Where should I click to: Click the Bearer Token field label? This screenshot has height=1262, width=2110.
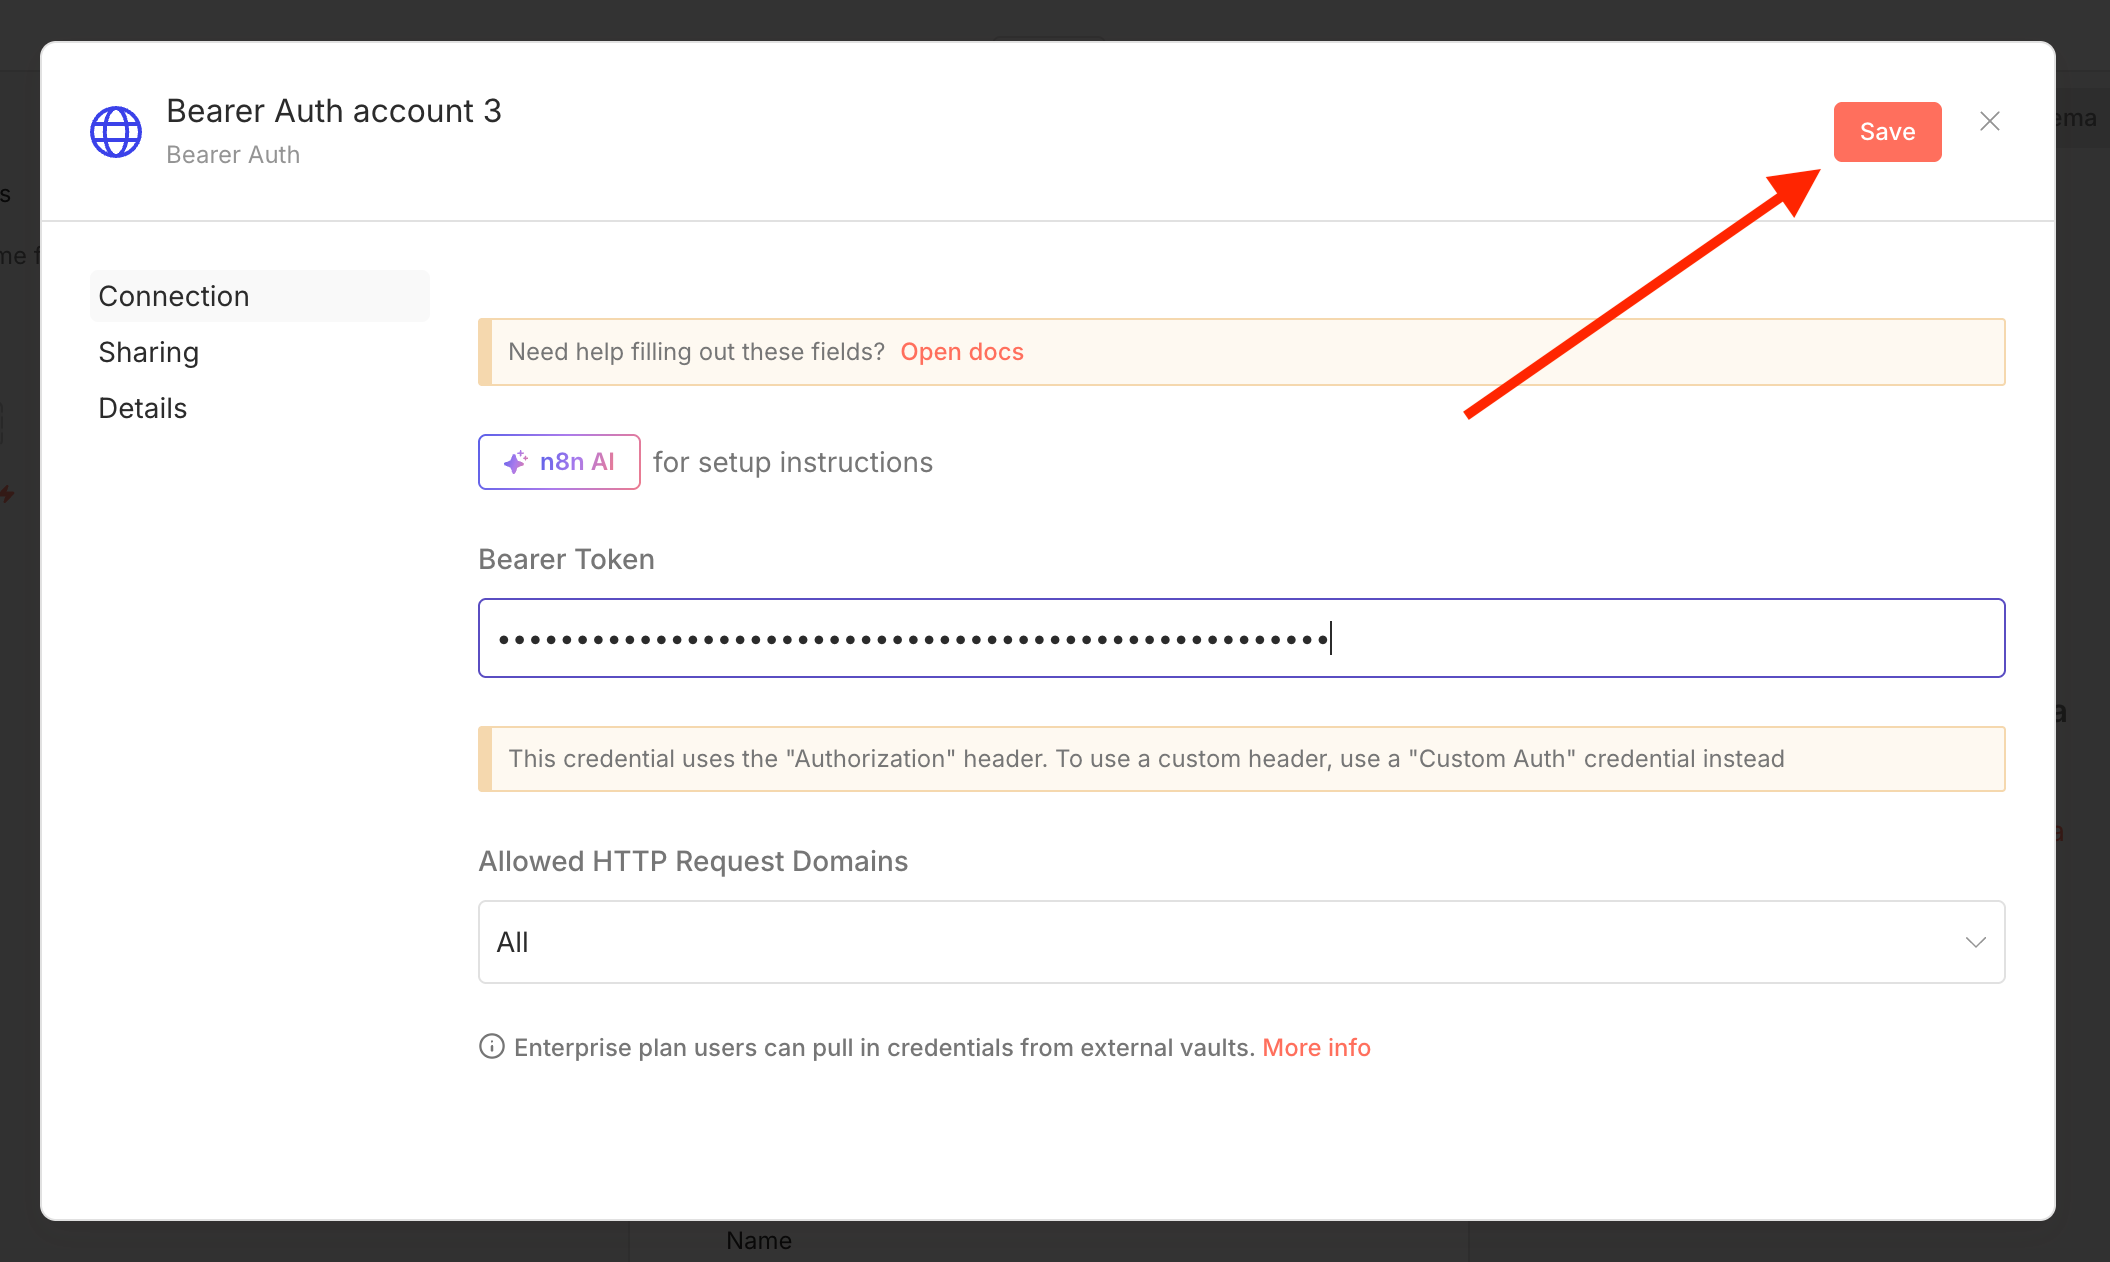click(566, 559)
